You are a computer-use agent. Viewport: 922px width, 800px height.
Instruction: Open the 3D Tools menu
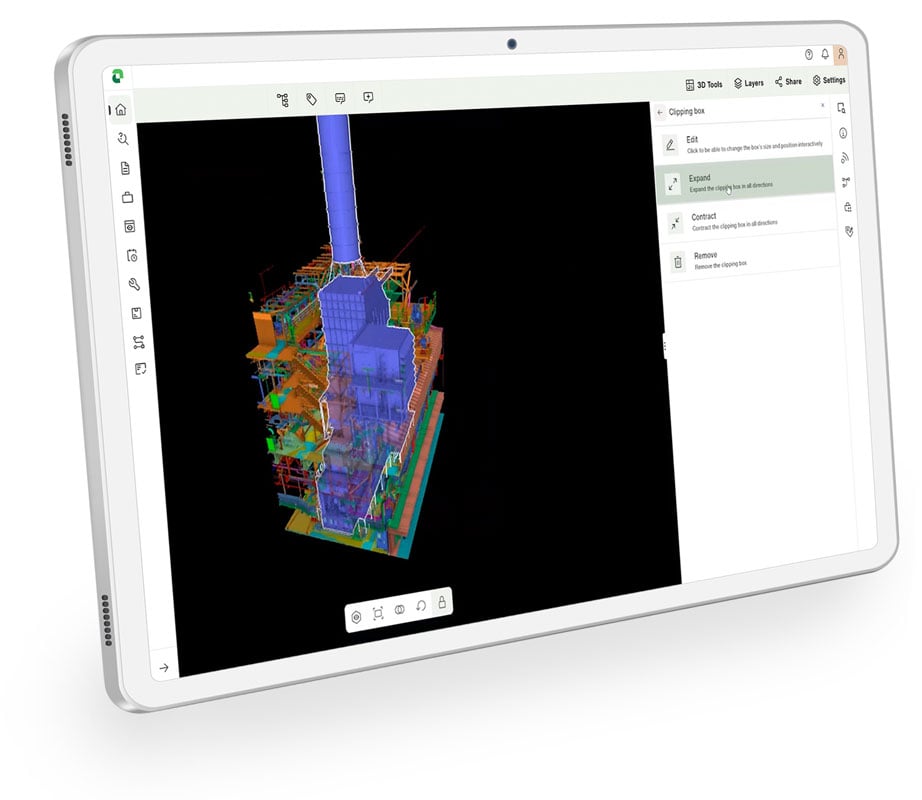pyautogui.click(x=704, y=84)
